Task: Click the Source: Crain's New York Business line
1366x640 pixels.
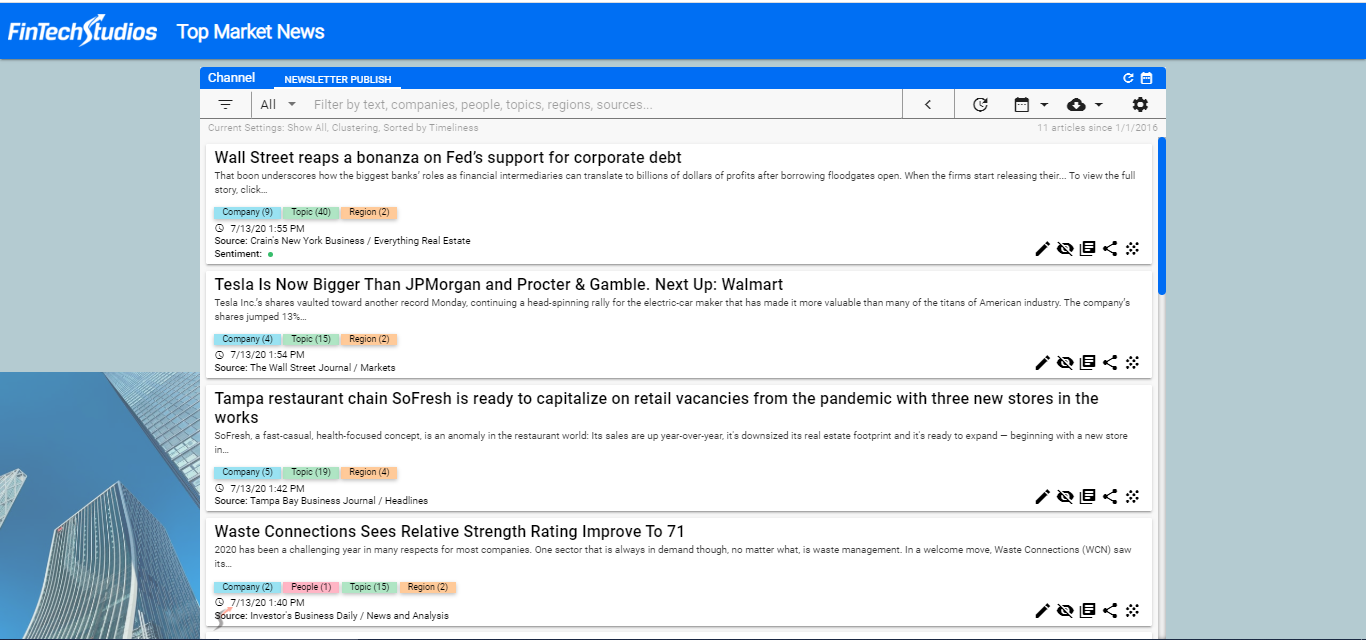Action: 342,241
